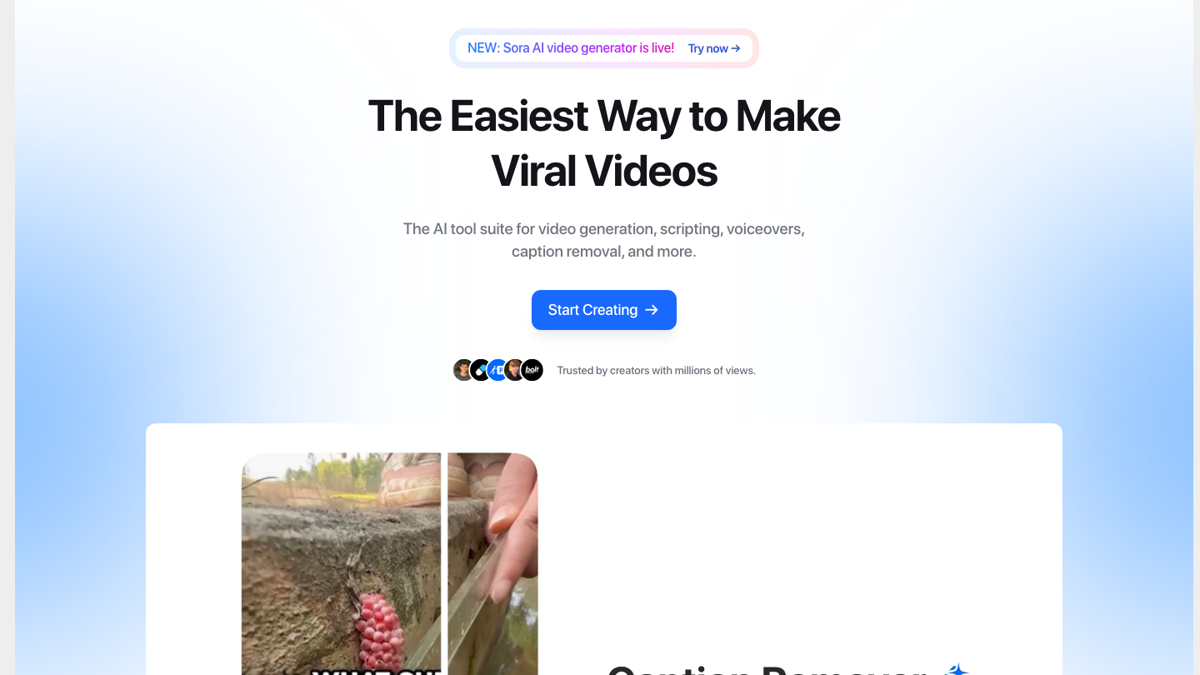1200x675 pixels.
Task: Click the Trusted by creators text
Action: point(656,370)
